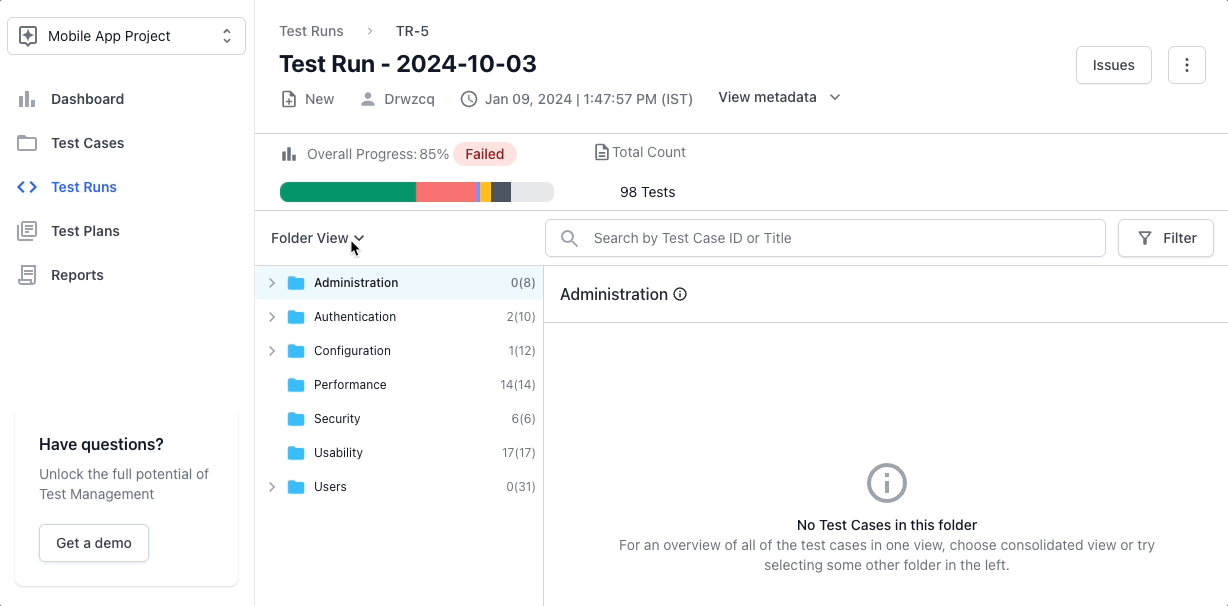Expand View metadata section
This screenshot has width=1228, height=606.
click(779, 97)
